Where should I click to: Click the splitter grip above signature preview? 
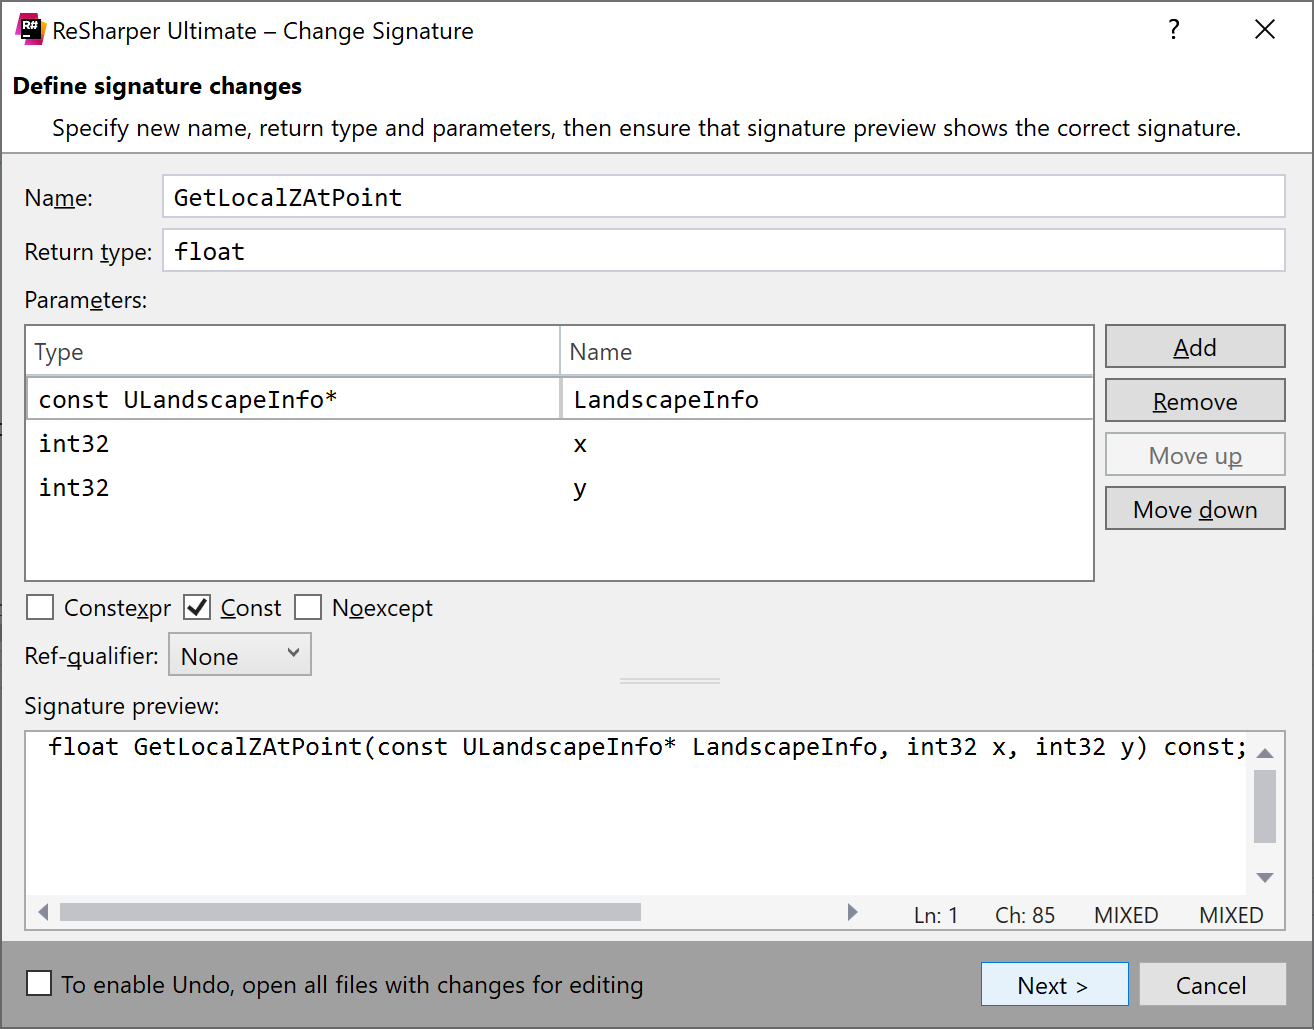coord(670,681)
